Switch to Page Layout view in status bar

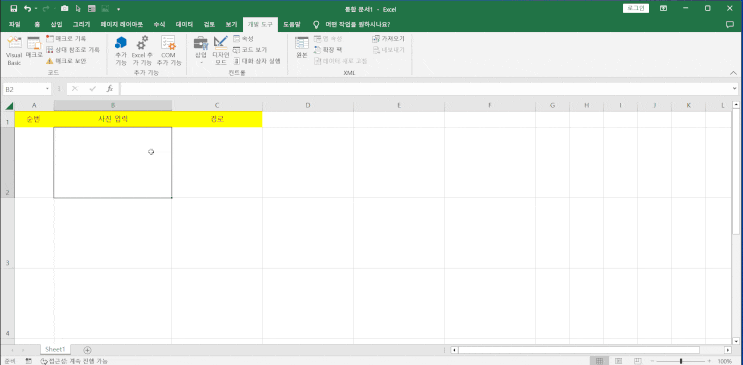pos(618,361)
